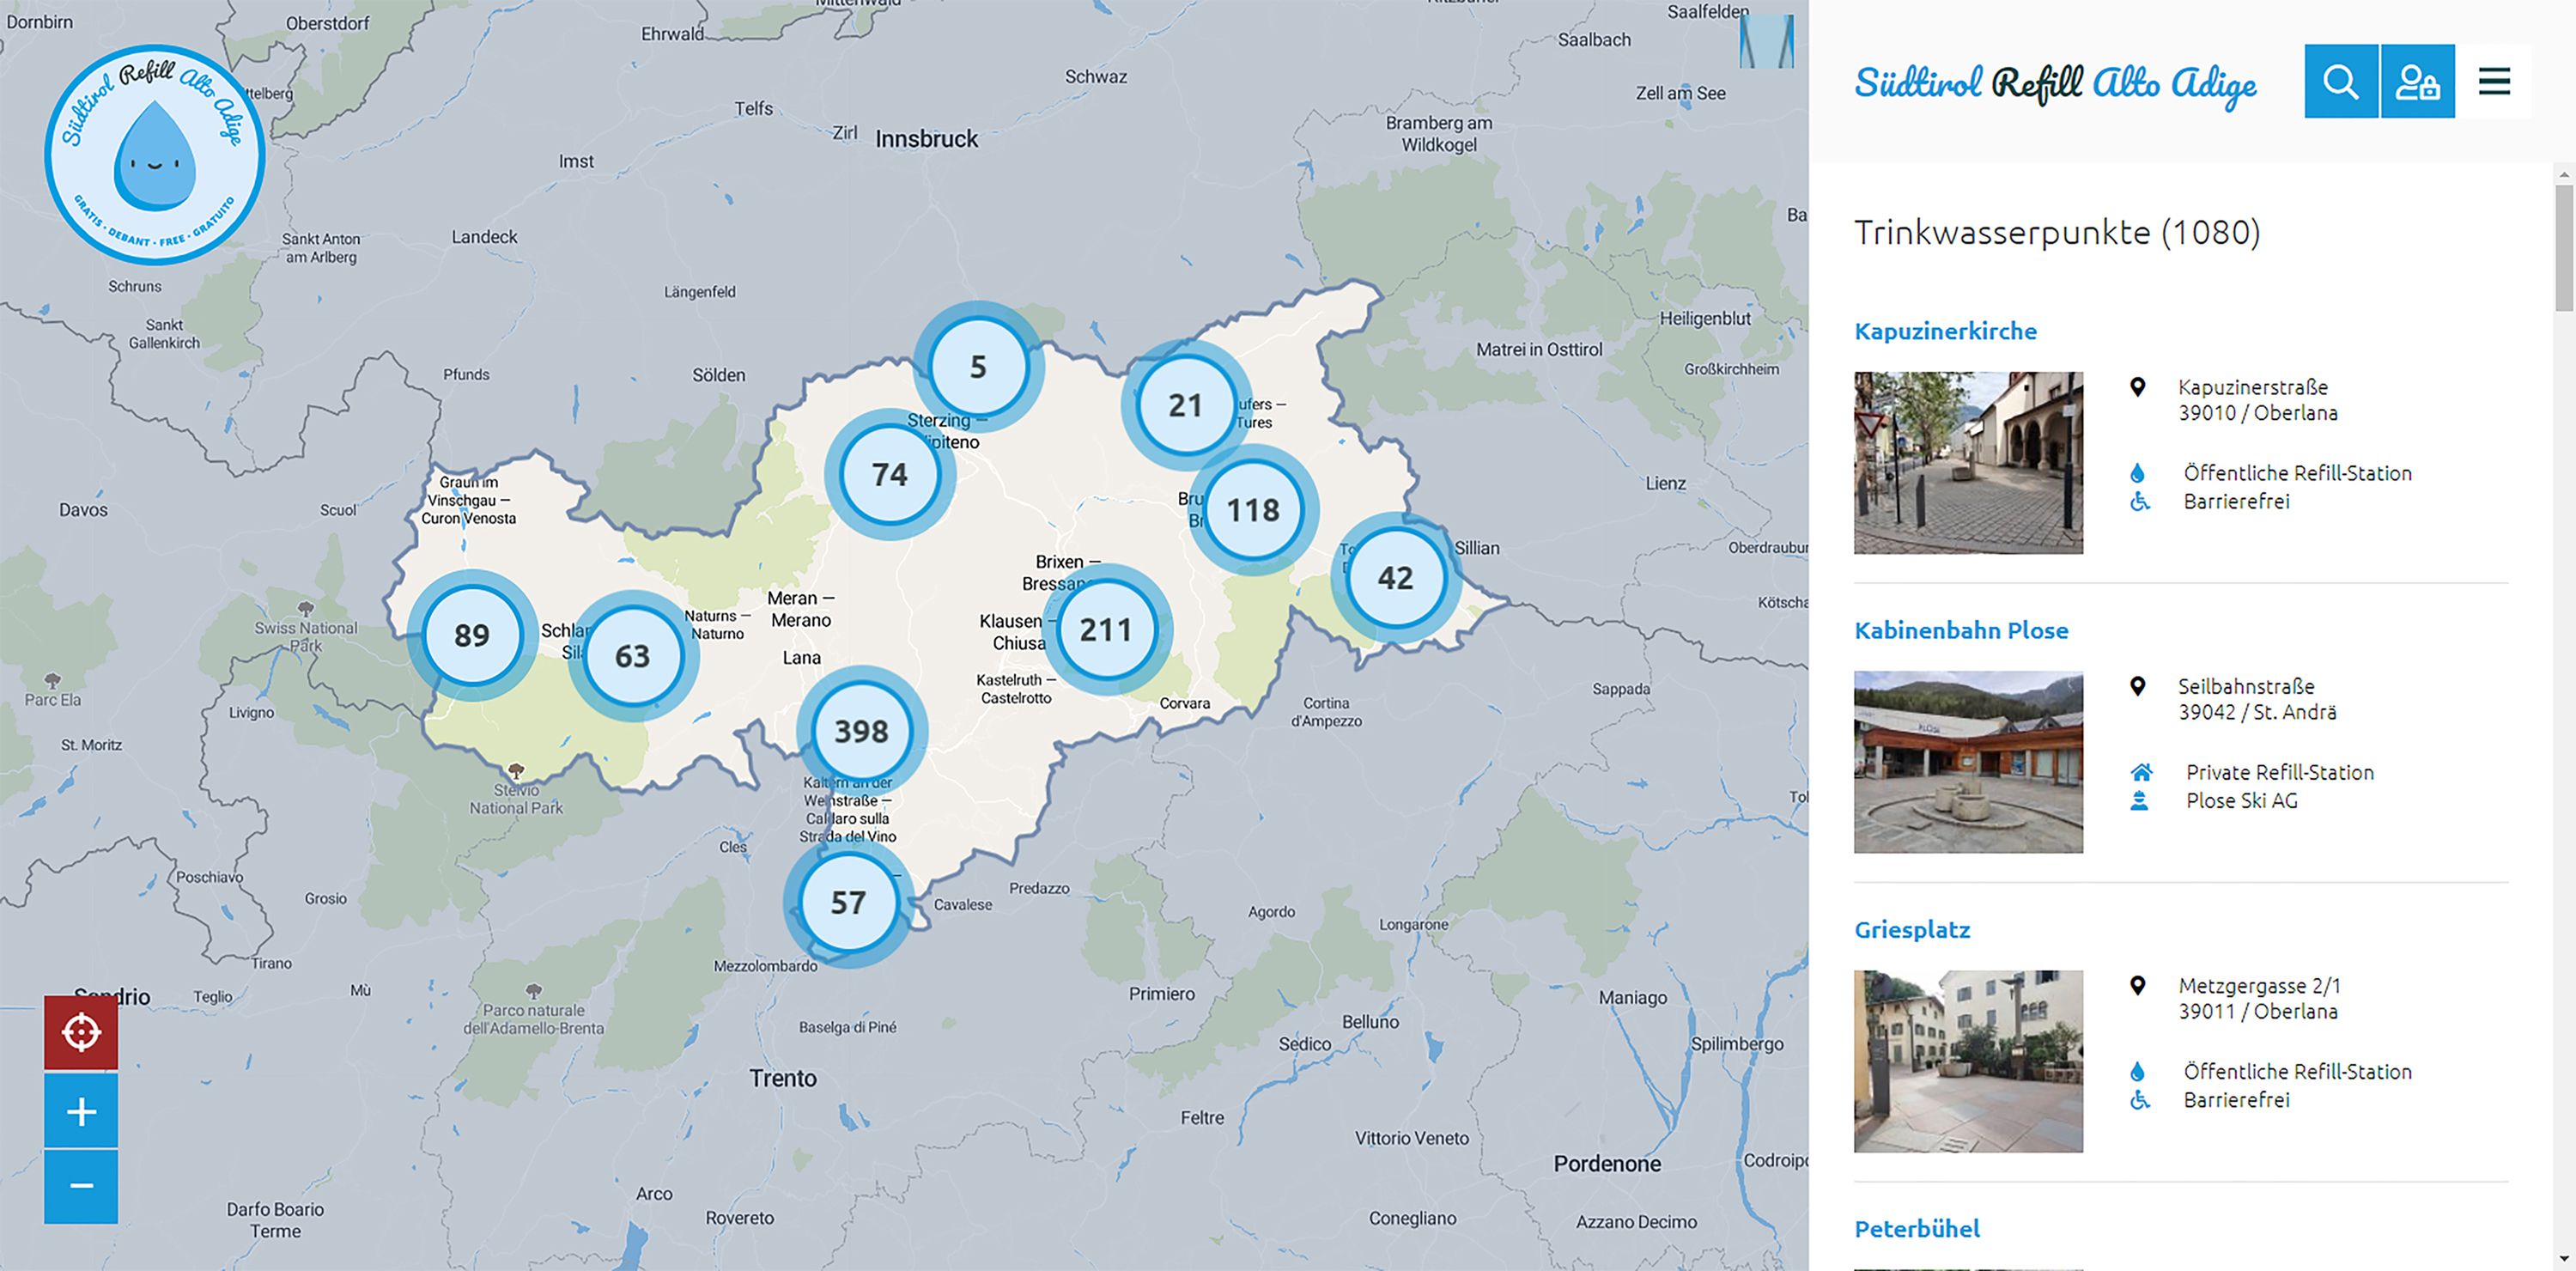Zoom out the map with minus button
Viewport: 2576px width, 1271px height.
(81, 1186)
